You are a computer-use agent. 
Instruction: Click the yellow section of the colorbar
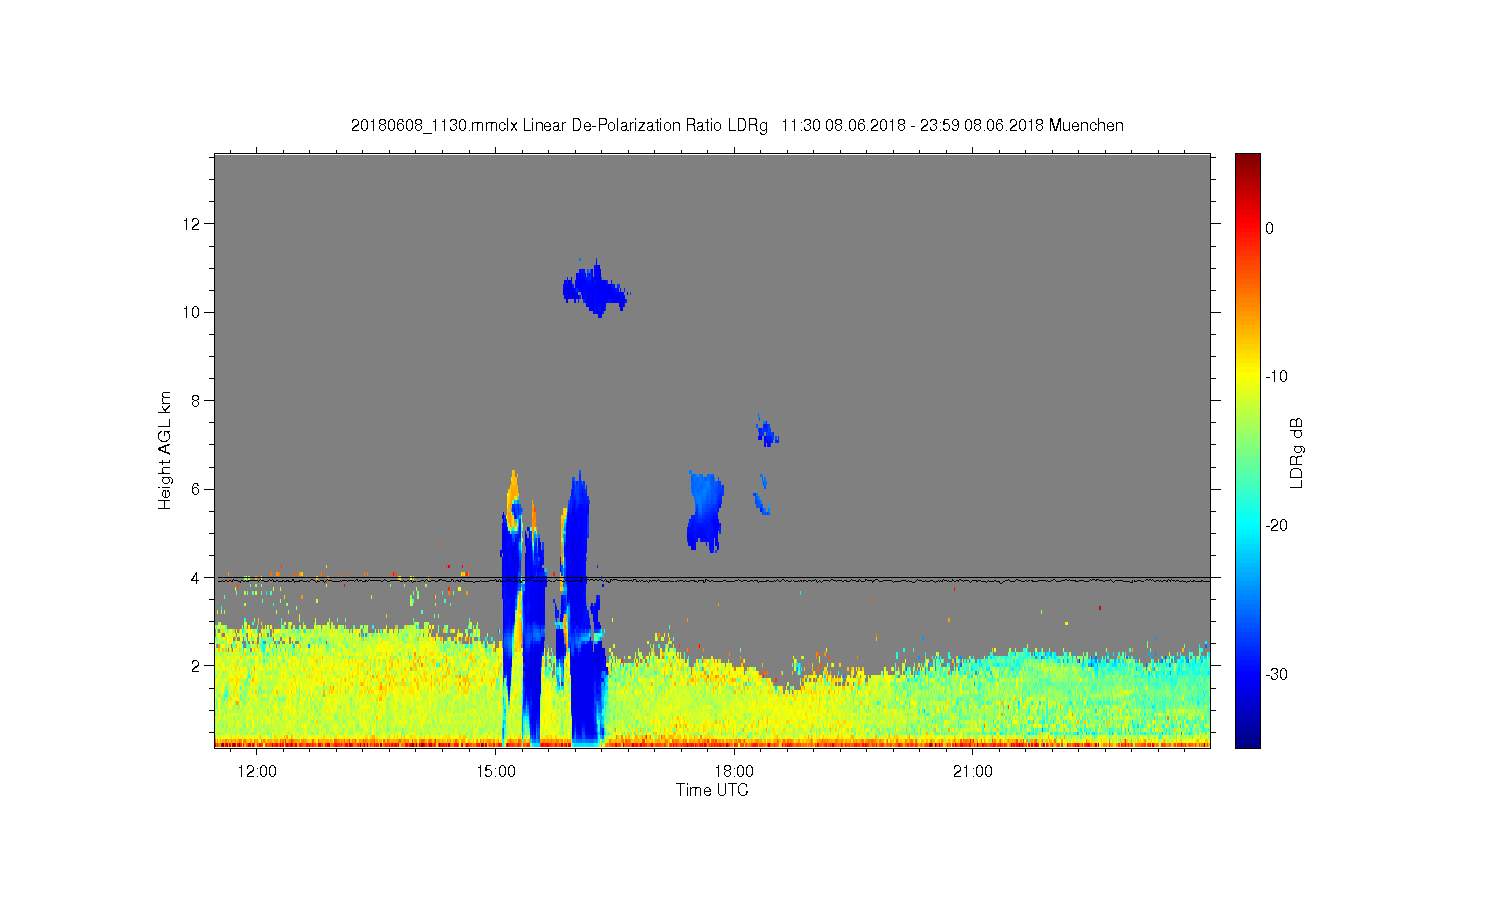(1248, 375)
